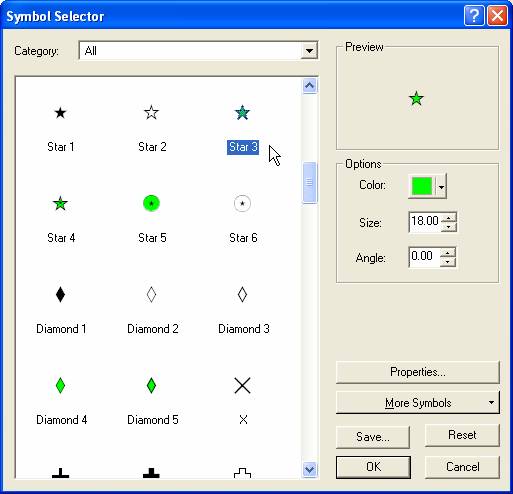Confirm selection with the OK button
Image resolution: width=513 pixels, height=494 pixels.
coord(373,467)
